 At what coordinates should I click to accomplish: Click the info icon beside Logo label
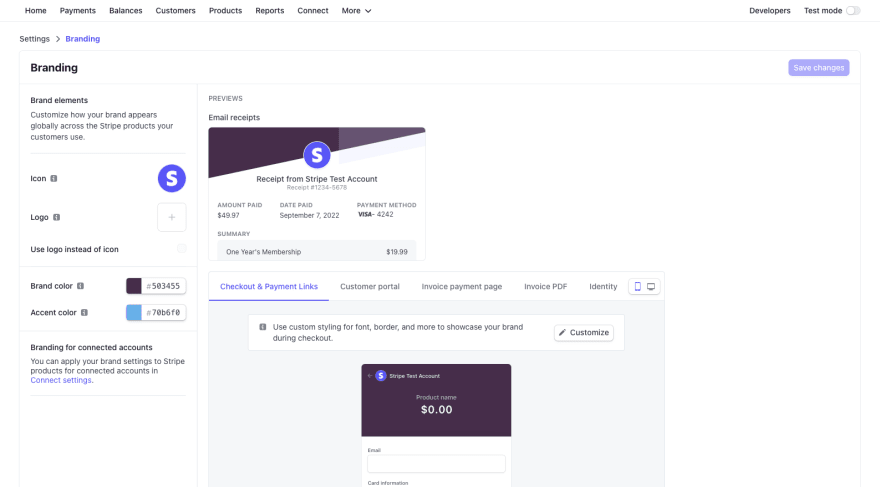point(57,217)
